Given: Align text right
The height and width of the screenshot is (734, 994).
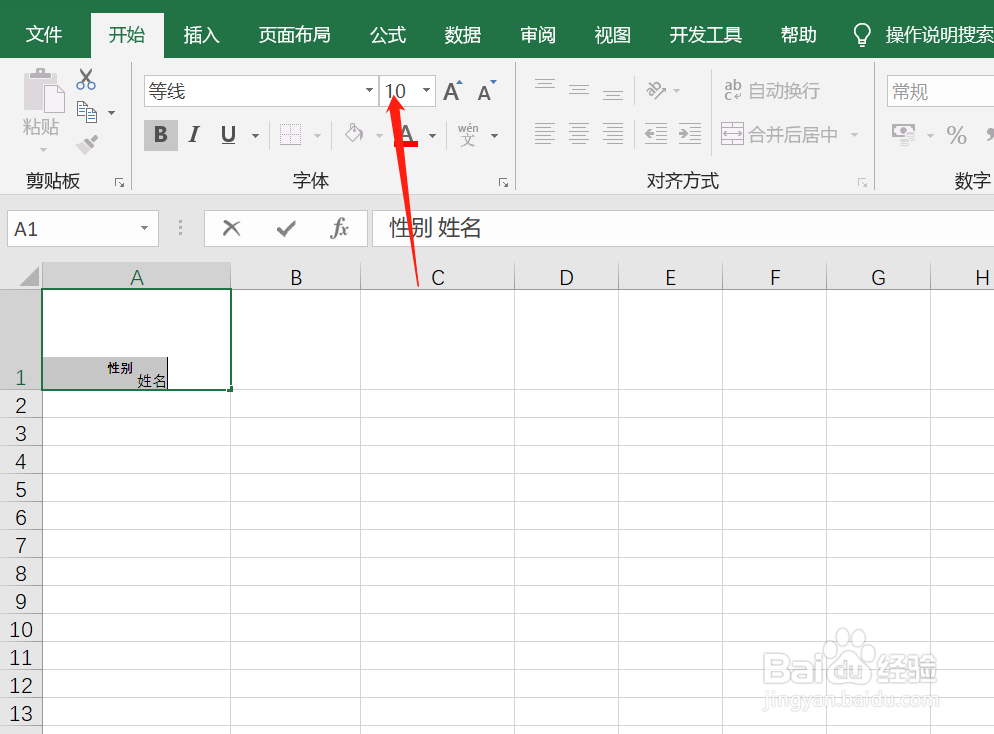Looking at the screenshot, I should [613, 134].
